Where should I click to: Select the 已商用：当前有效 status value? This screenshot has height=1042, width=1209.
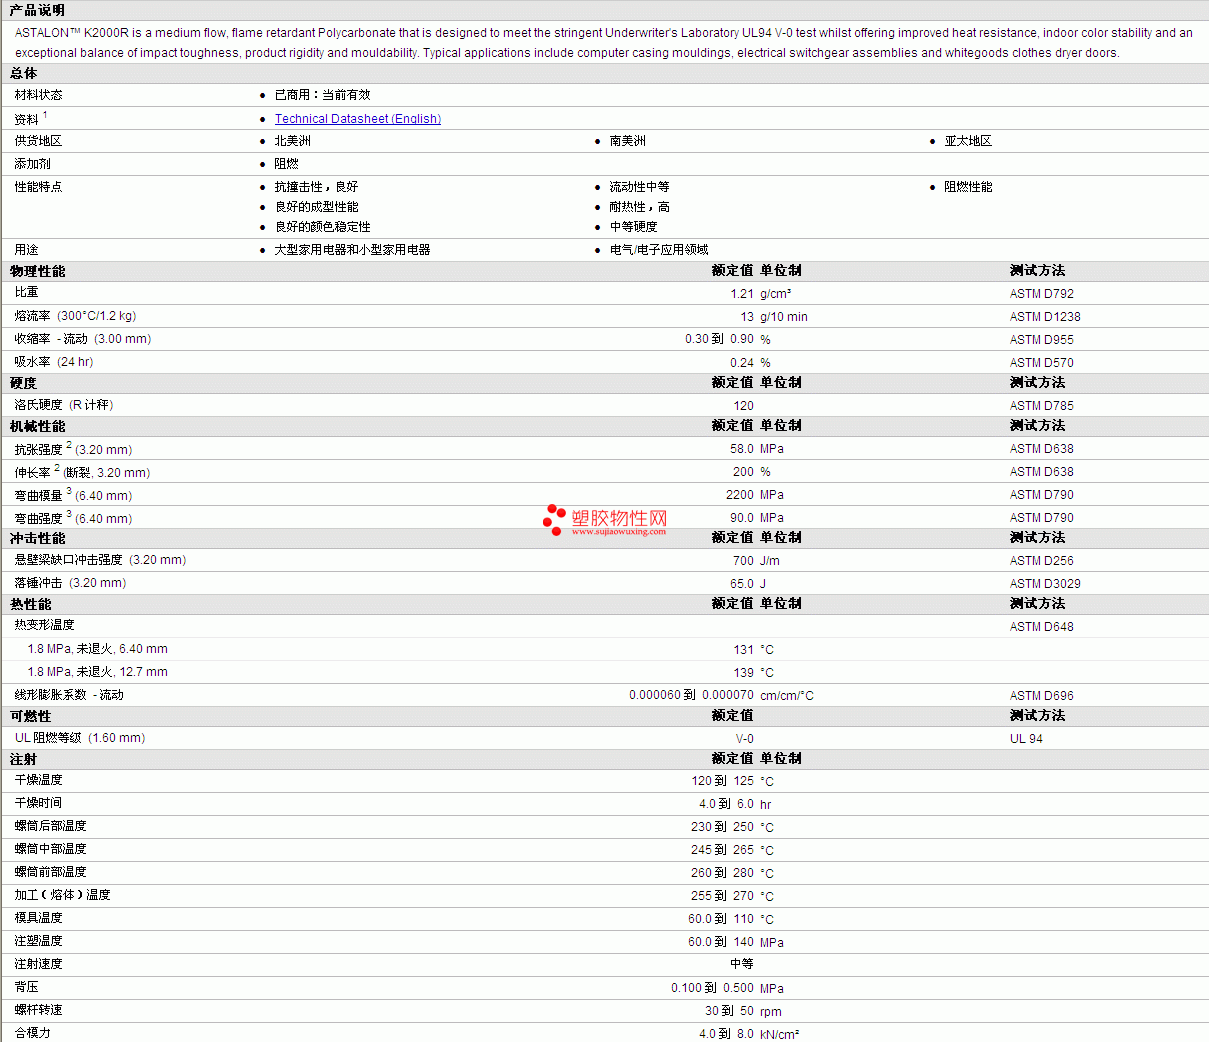[322, 95]
